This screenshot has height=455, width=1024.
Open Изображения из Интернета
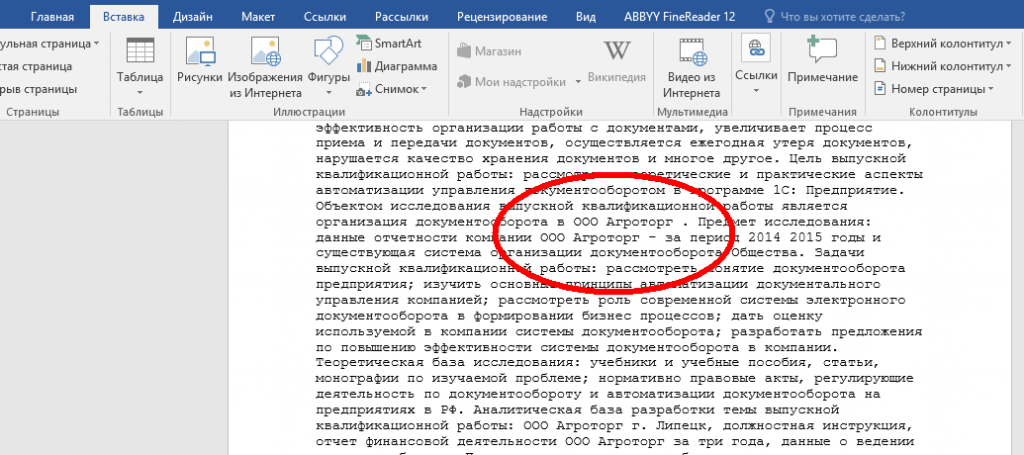(265, 68)
